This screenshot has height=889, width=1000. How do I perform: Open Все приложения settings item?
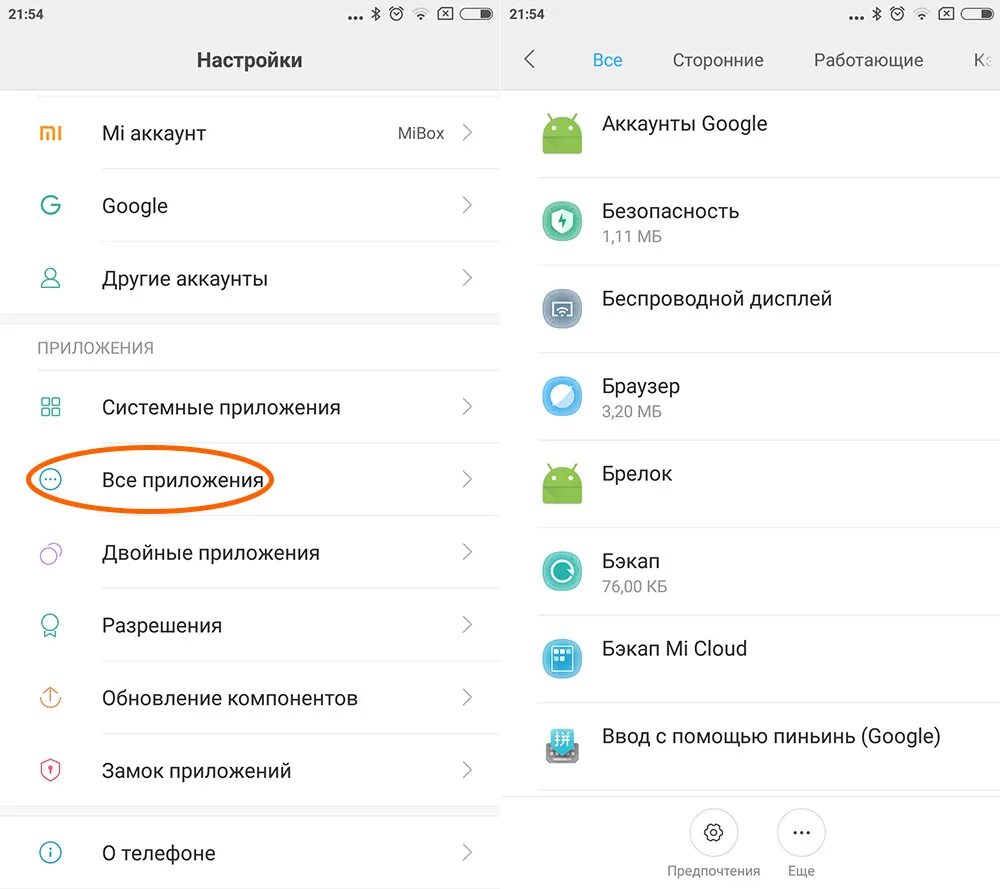coord(250,480)
